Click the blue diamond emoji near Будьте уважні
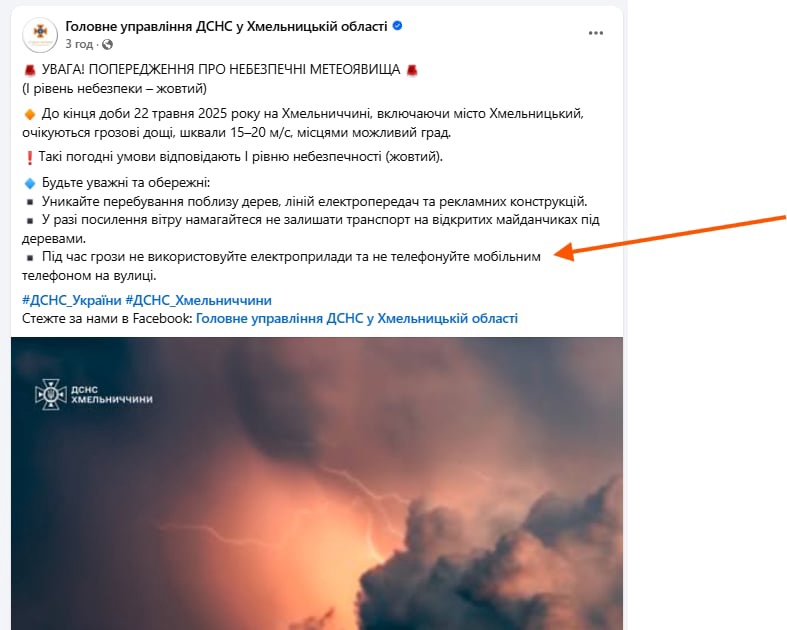The image size is (787, 630). pos(30,183)
